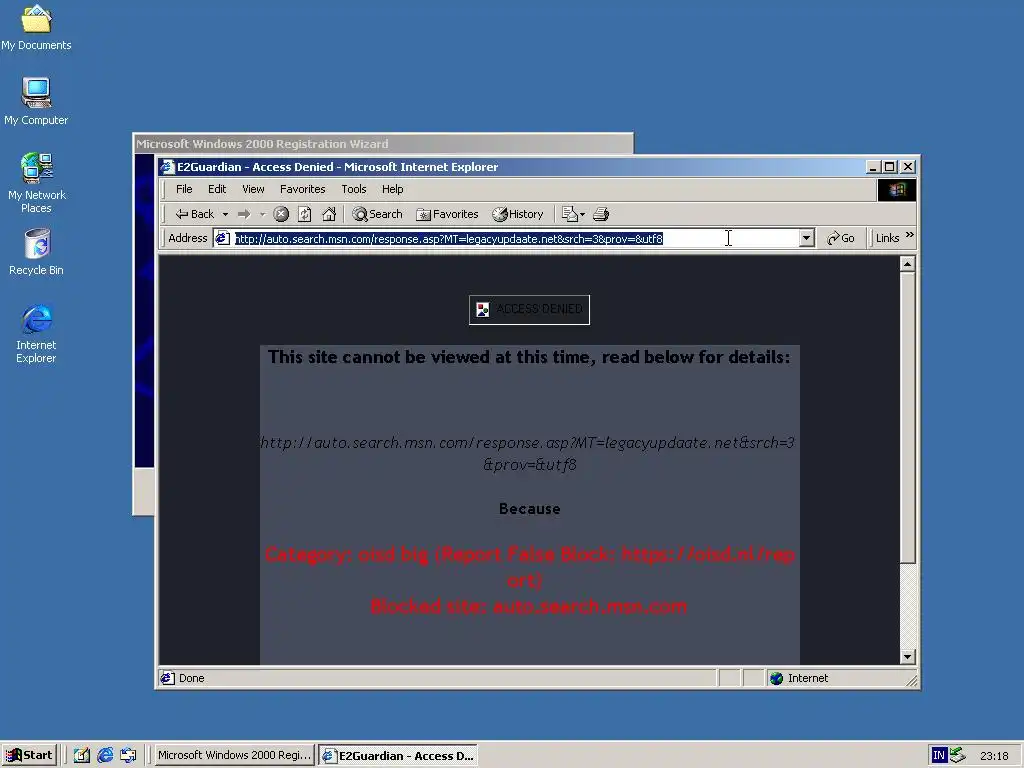Select the Recycle Bin desktop icon
1024x768 pixels.
click(x=37, y=251)
